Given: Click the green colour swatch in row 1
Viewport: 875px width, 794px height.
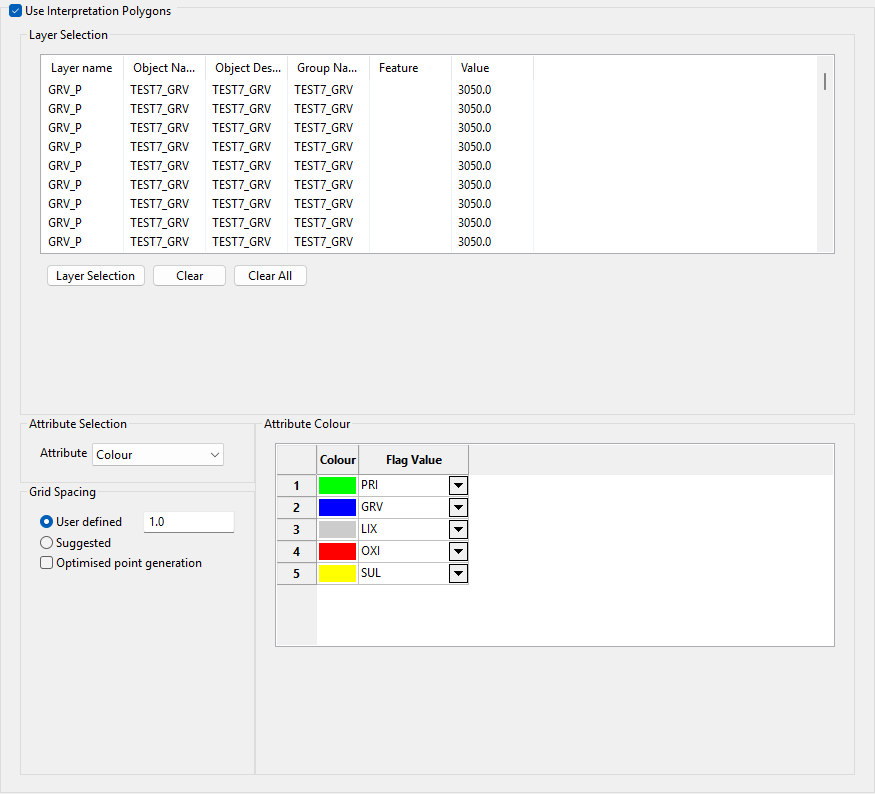Looking at the screenshot, I should [x=337, y=486].
